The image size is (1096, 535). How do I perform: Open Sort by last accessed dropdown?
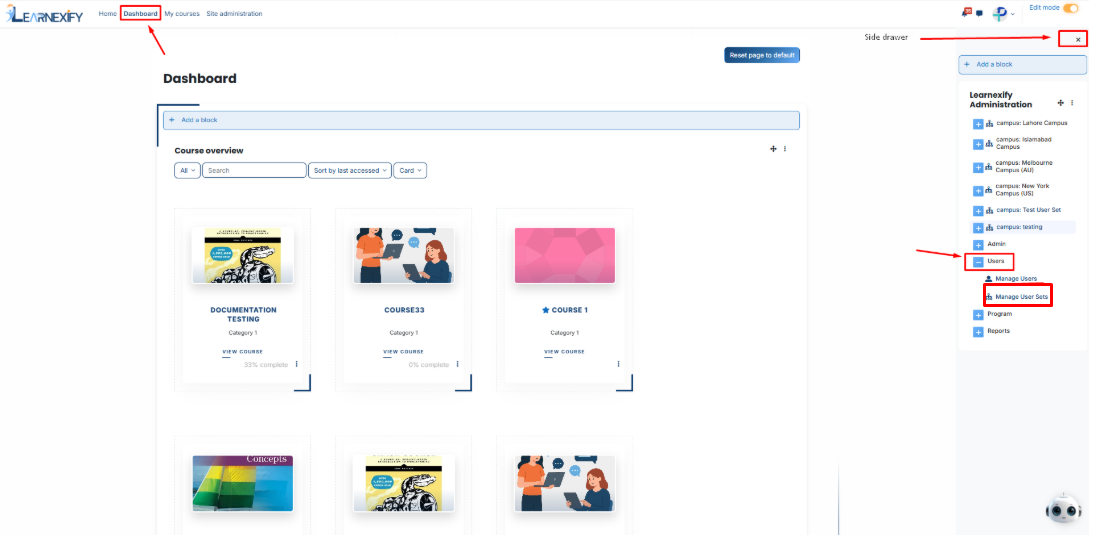pos(350,171)
